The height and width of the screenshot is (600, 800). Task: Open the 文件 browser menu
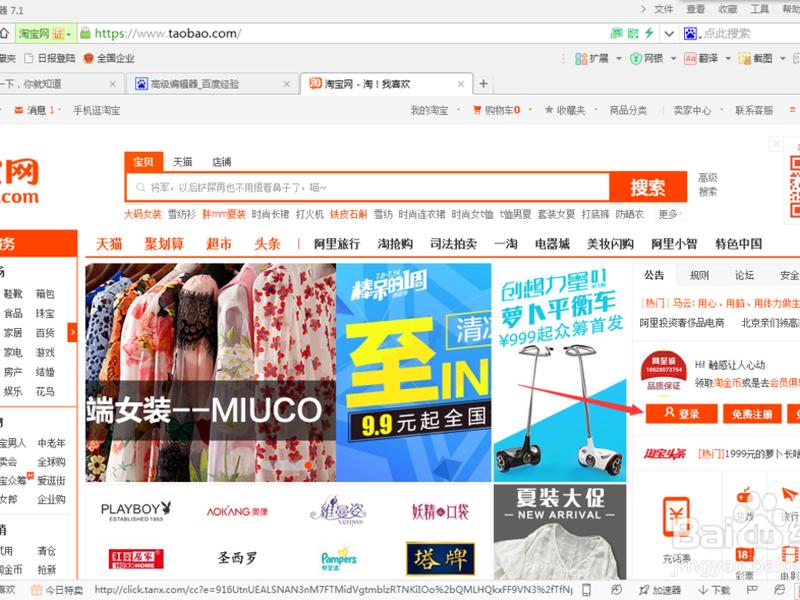(x=663, y=9)
